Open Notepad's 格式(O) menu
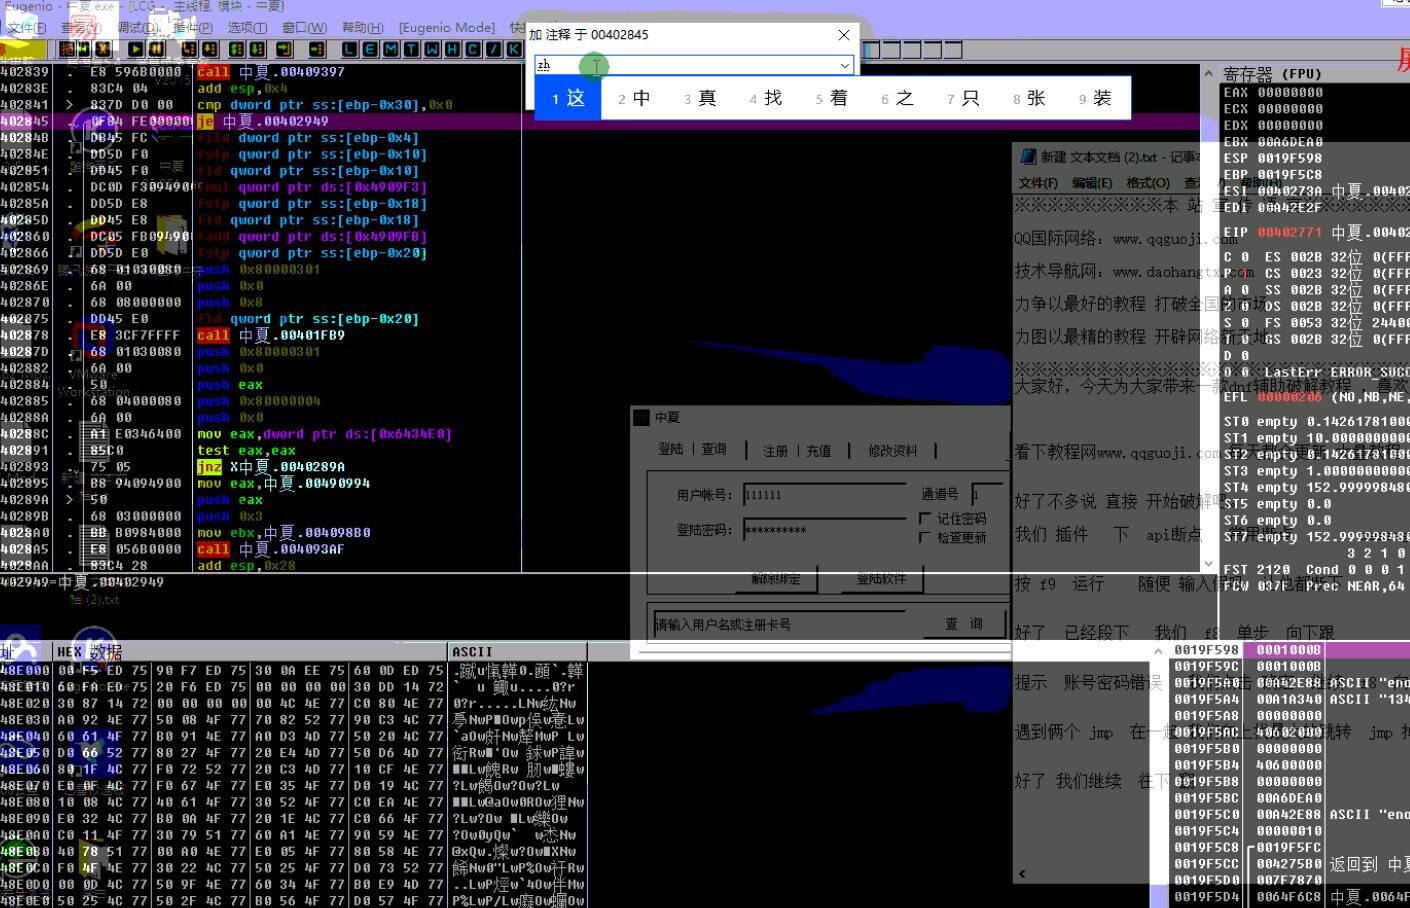The image size is (1410, 908). (1147, 183)
